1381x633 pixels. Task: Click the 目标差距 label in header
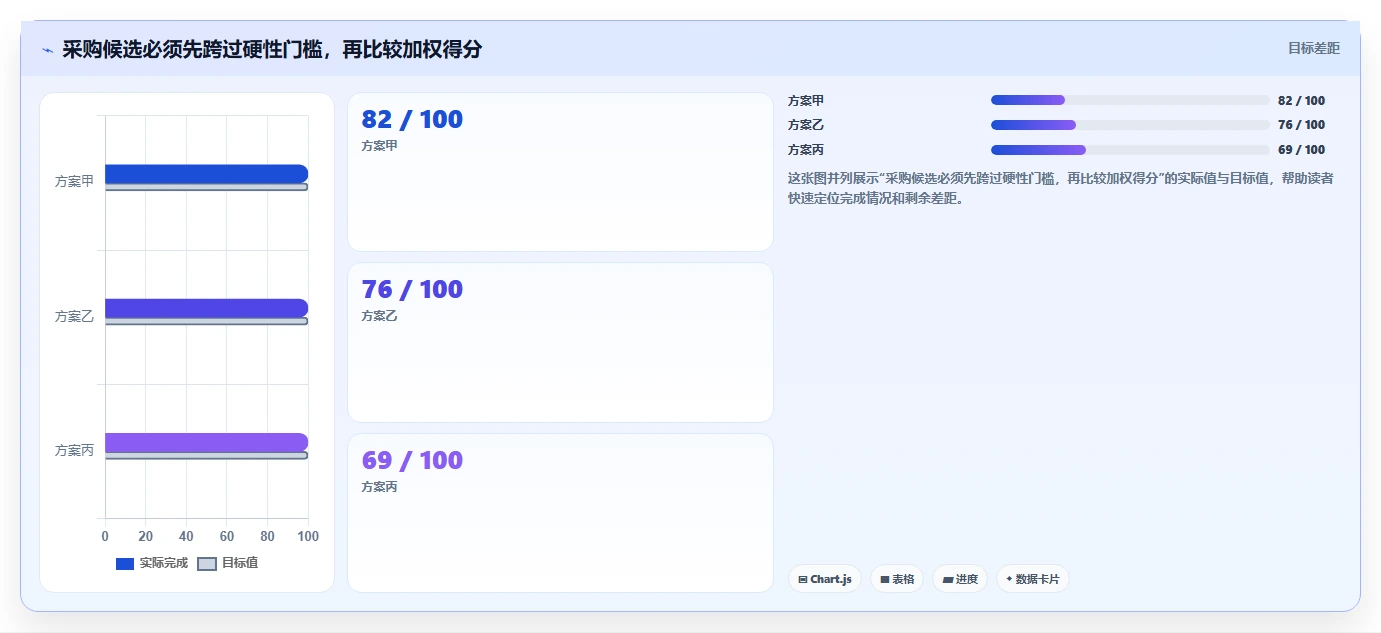tap(1313, 48)
